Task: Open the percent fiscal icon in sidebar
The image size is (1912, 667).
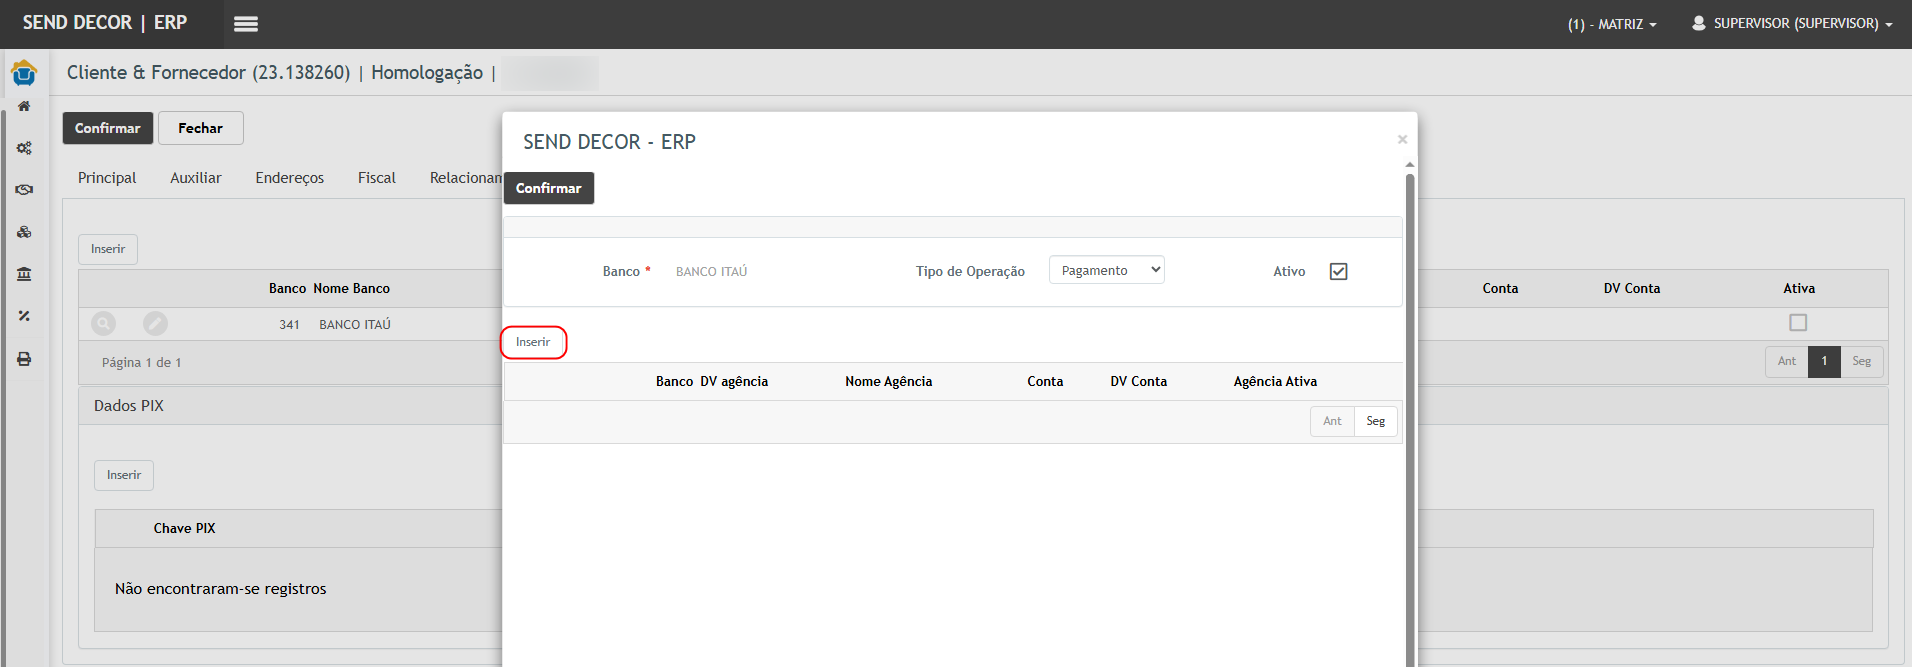Action: (24, 316)
